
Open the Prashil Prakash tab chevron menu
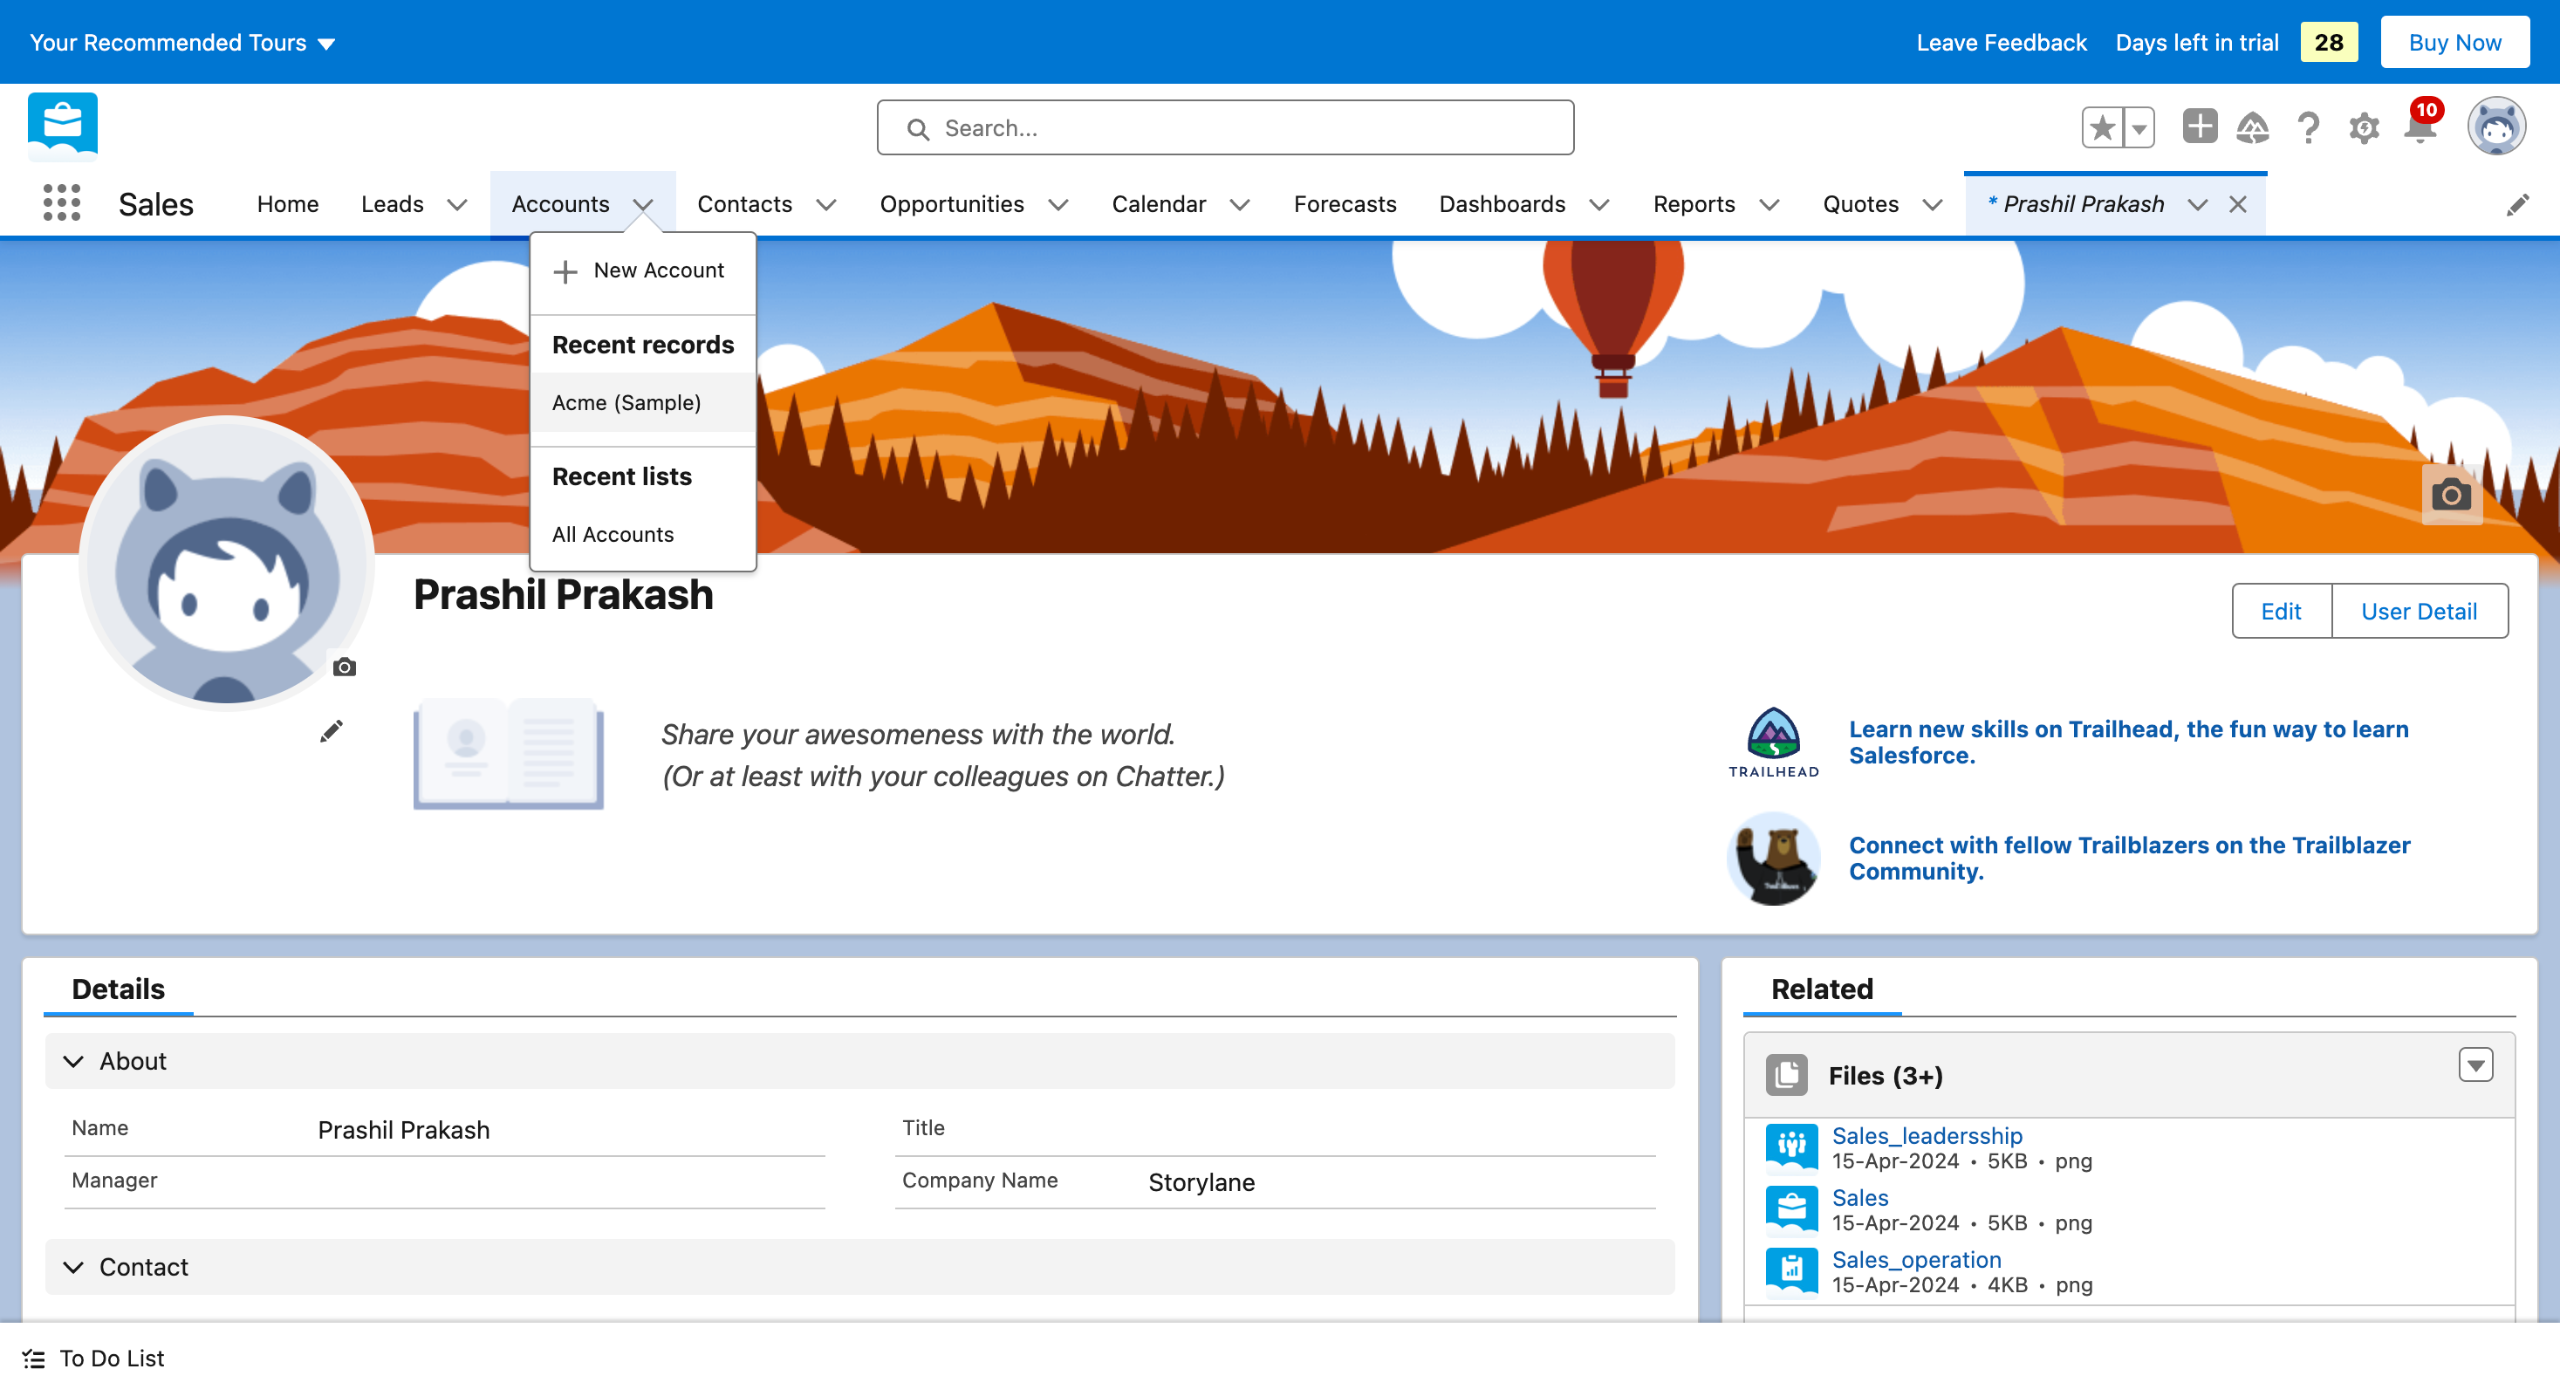point(2197,205)
